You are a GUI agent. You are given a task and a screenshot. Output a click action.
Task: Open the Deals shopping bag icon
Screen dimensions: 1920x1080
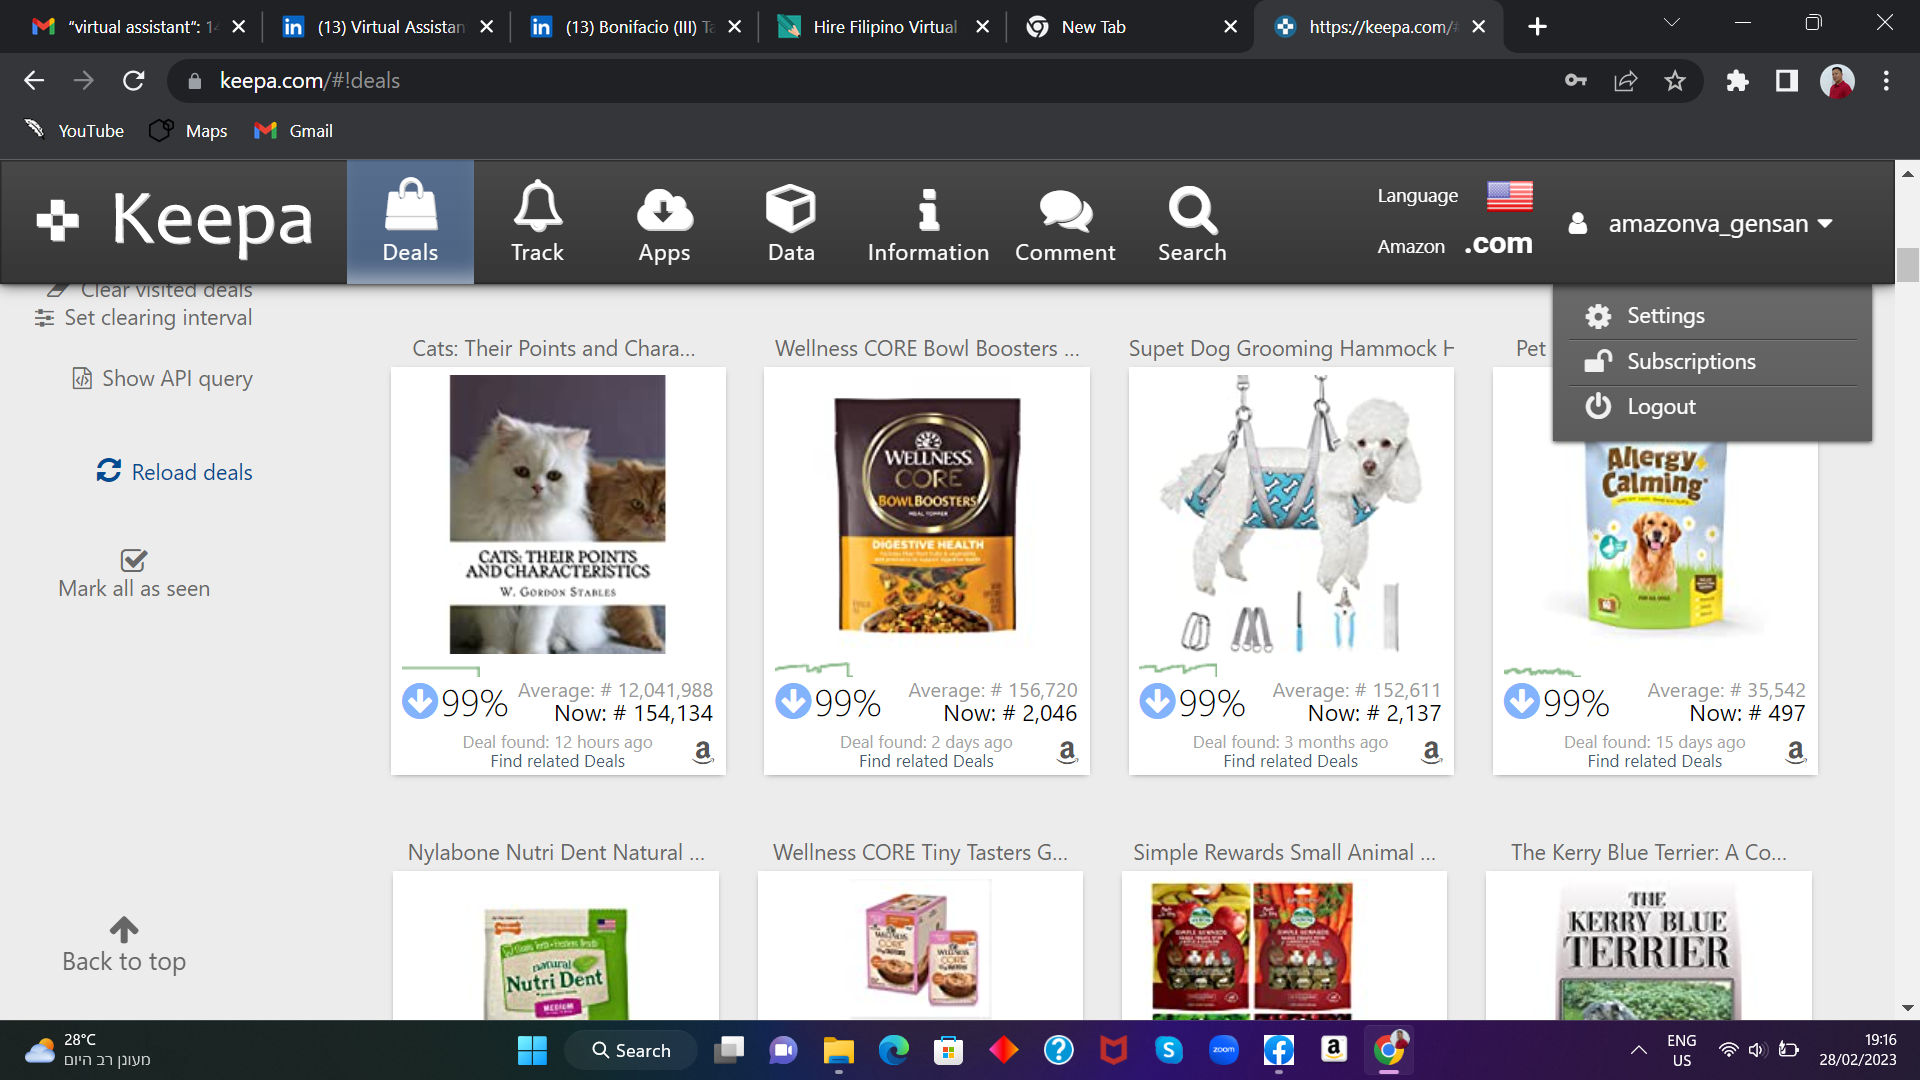[410, 207]
